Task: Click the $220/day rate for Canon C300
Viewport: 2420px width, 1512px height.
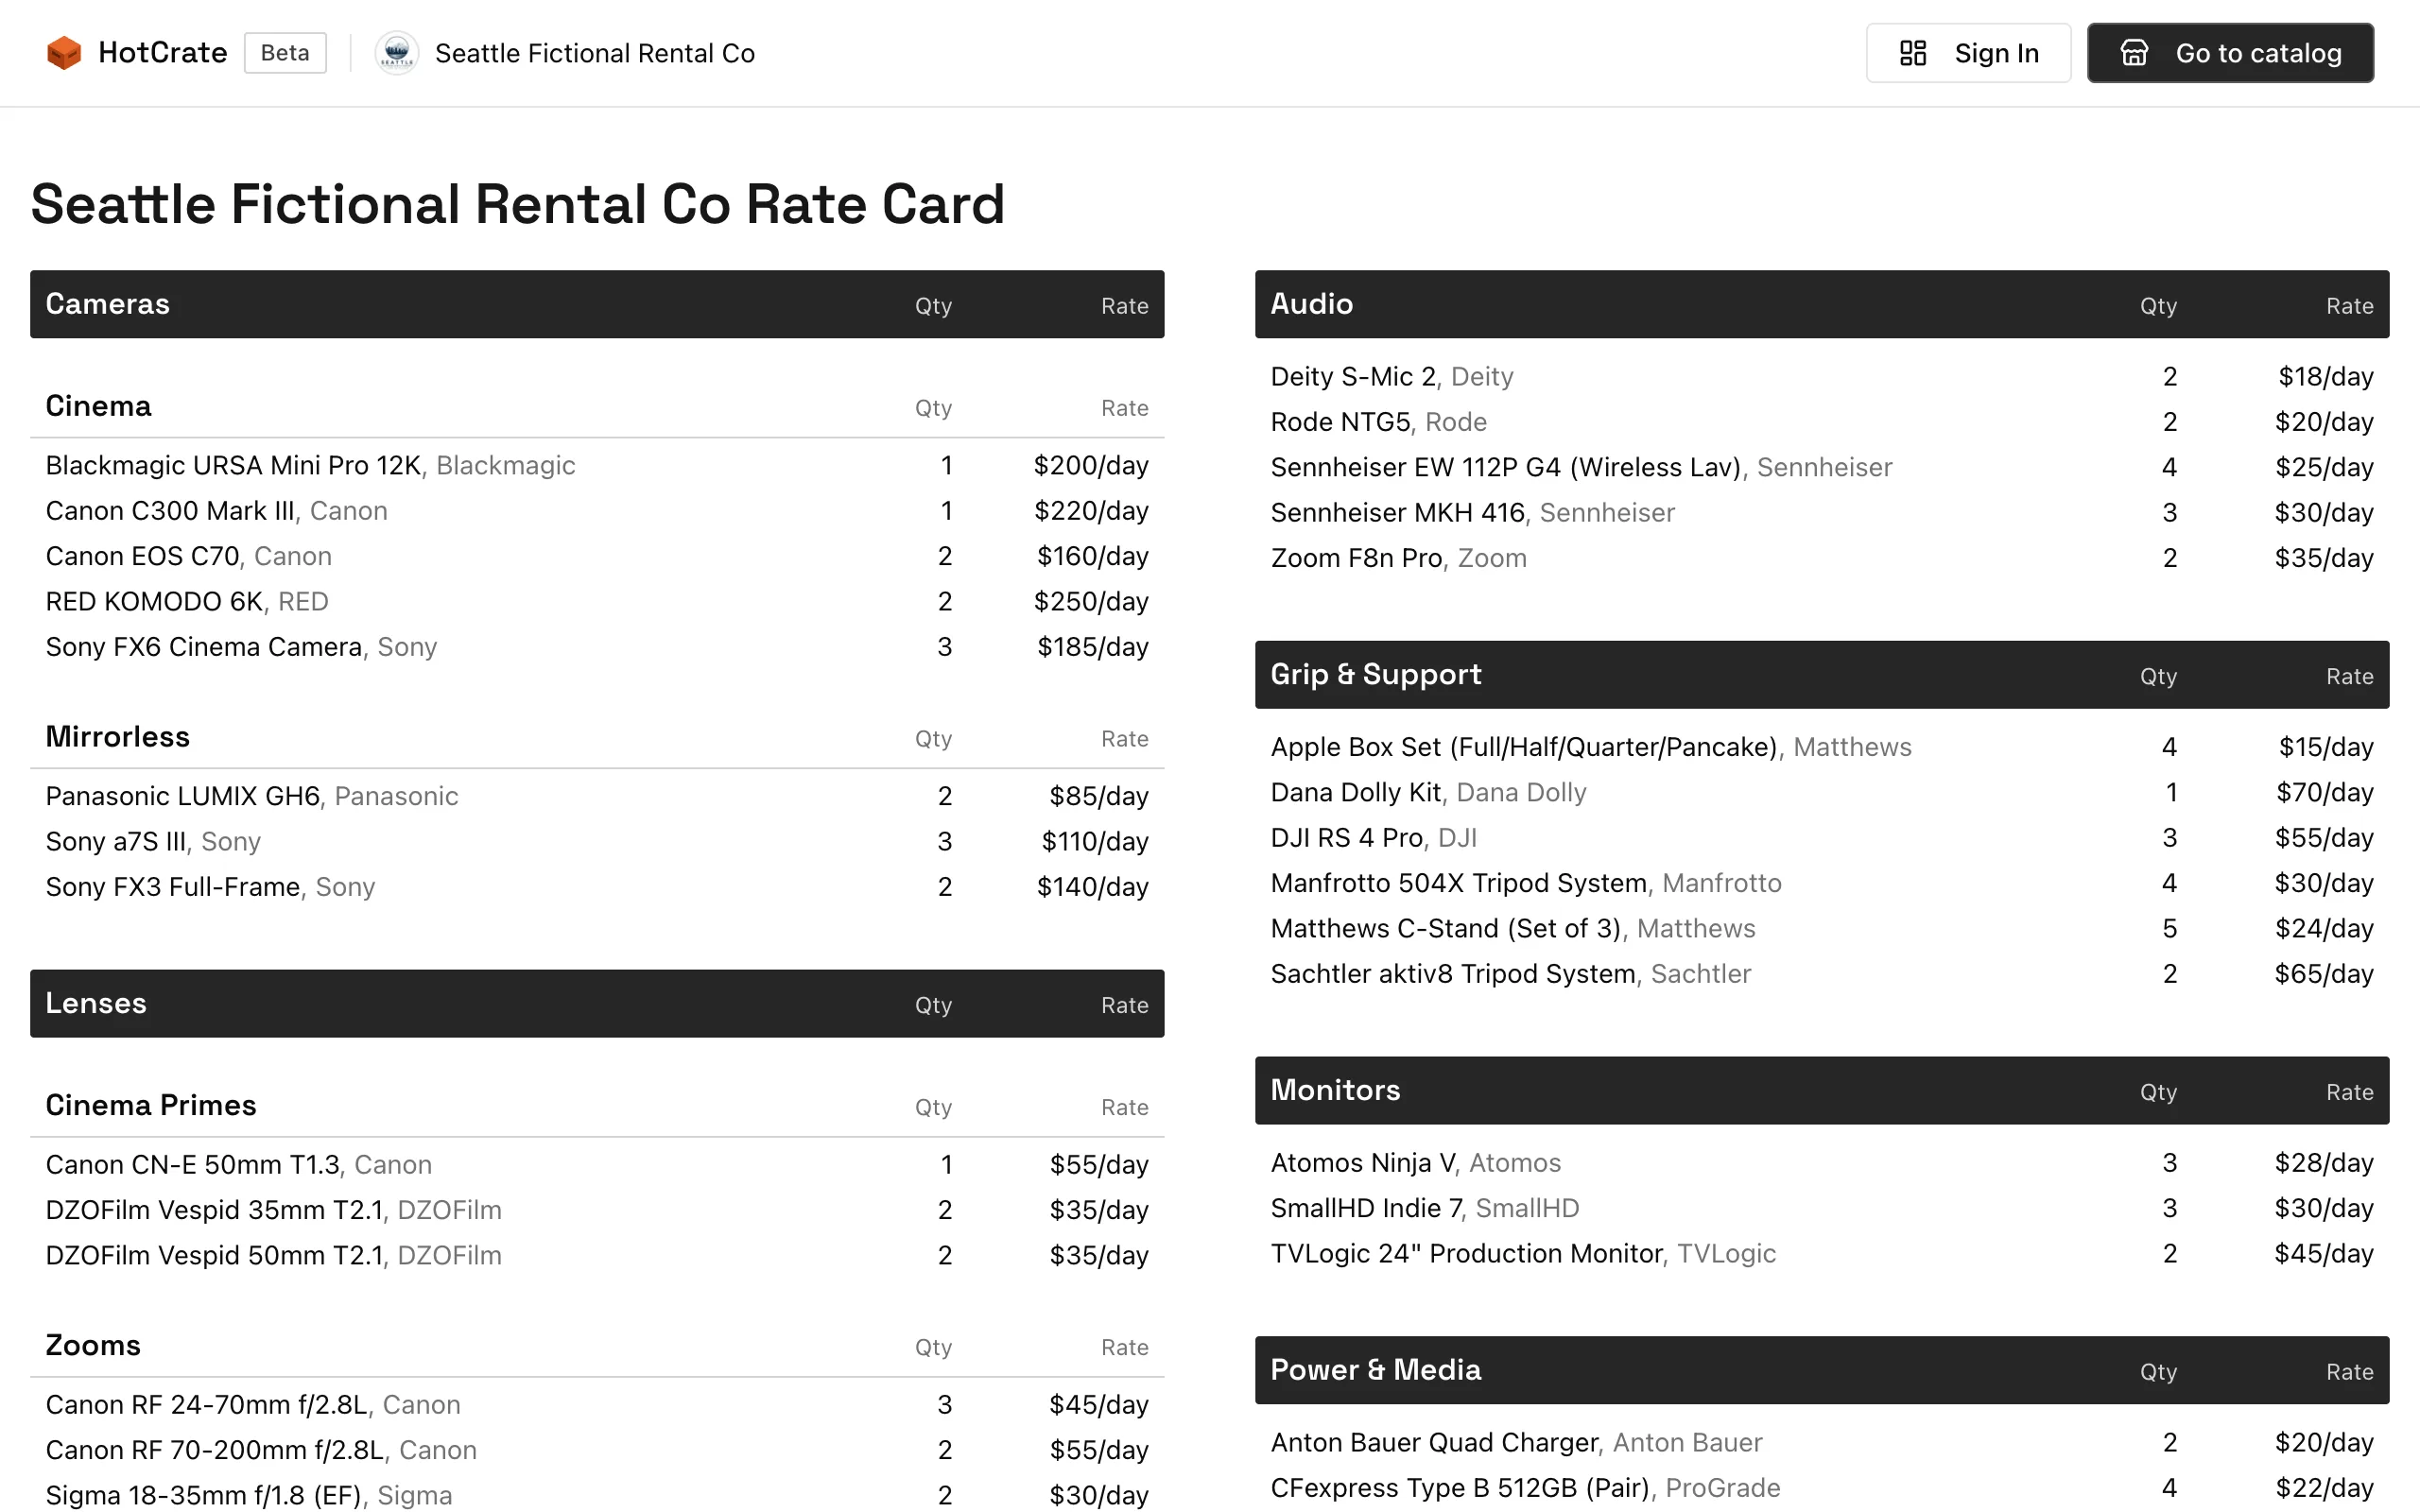Action: pos(1091,511)
